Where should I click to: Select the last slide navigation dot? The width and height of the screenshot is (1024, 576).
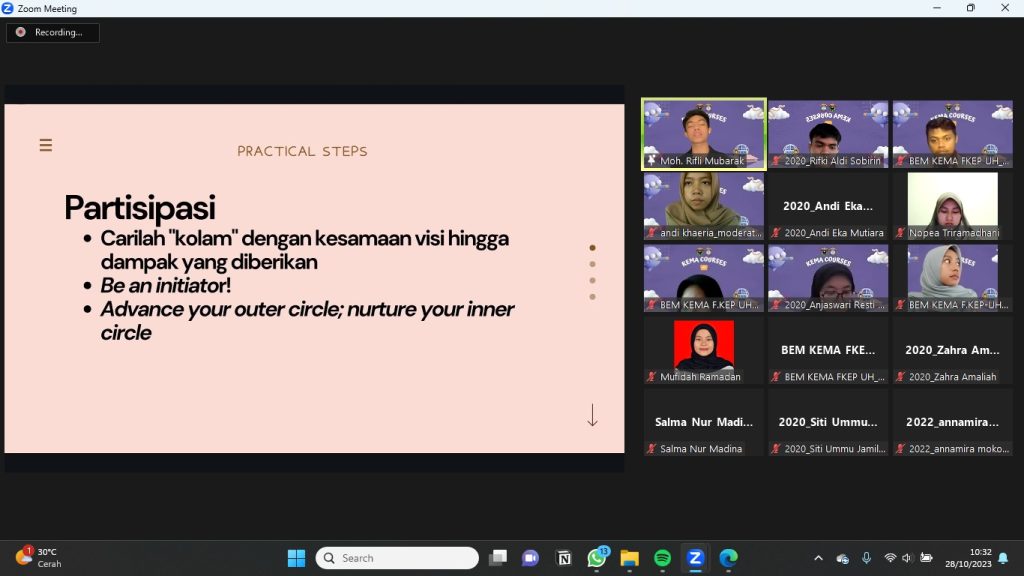(x=592, y=296)
